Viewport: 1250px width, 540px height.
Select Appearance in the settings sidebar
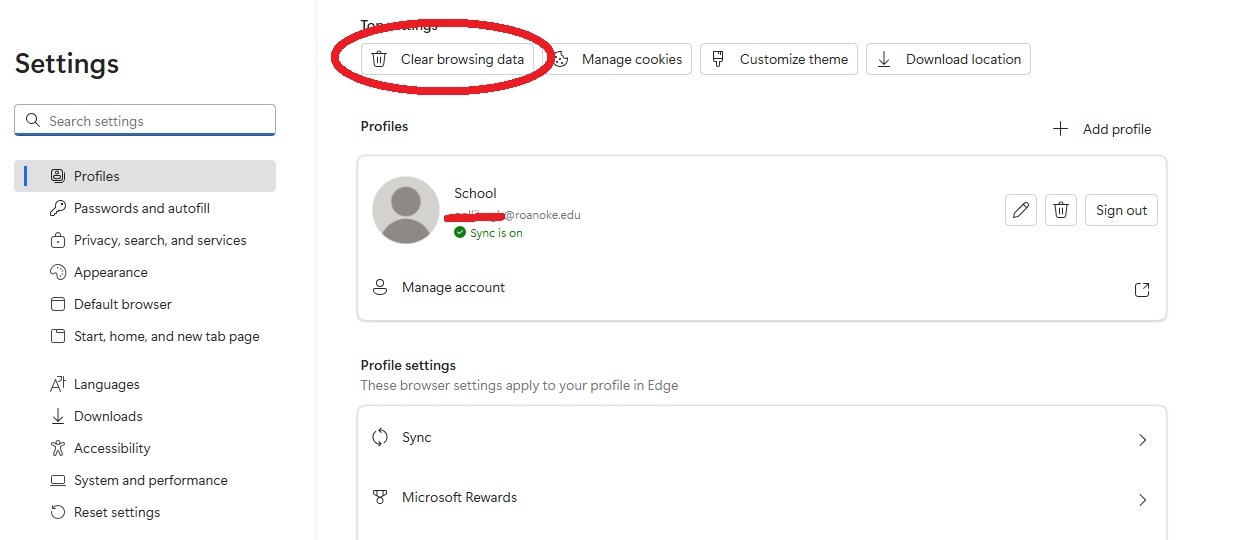(x=110, y=272)
